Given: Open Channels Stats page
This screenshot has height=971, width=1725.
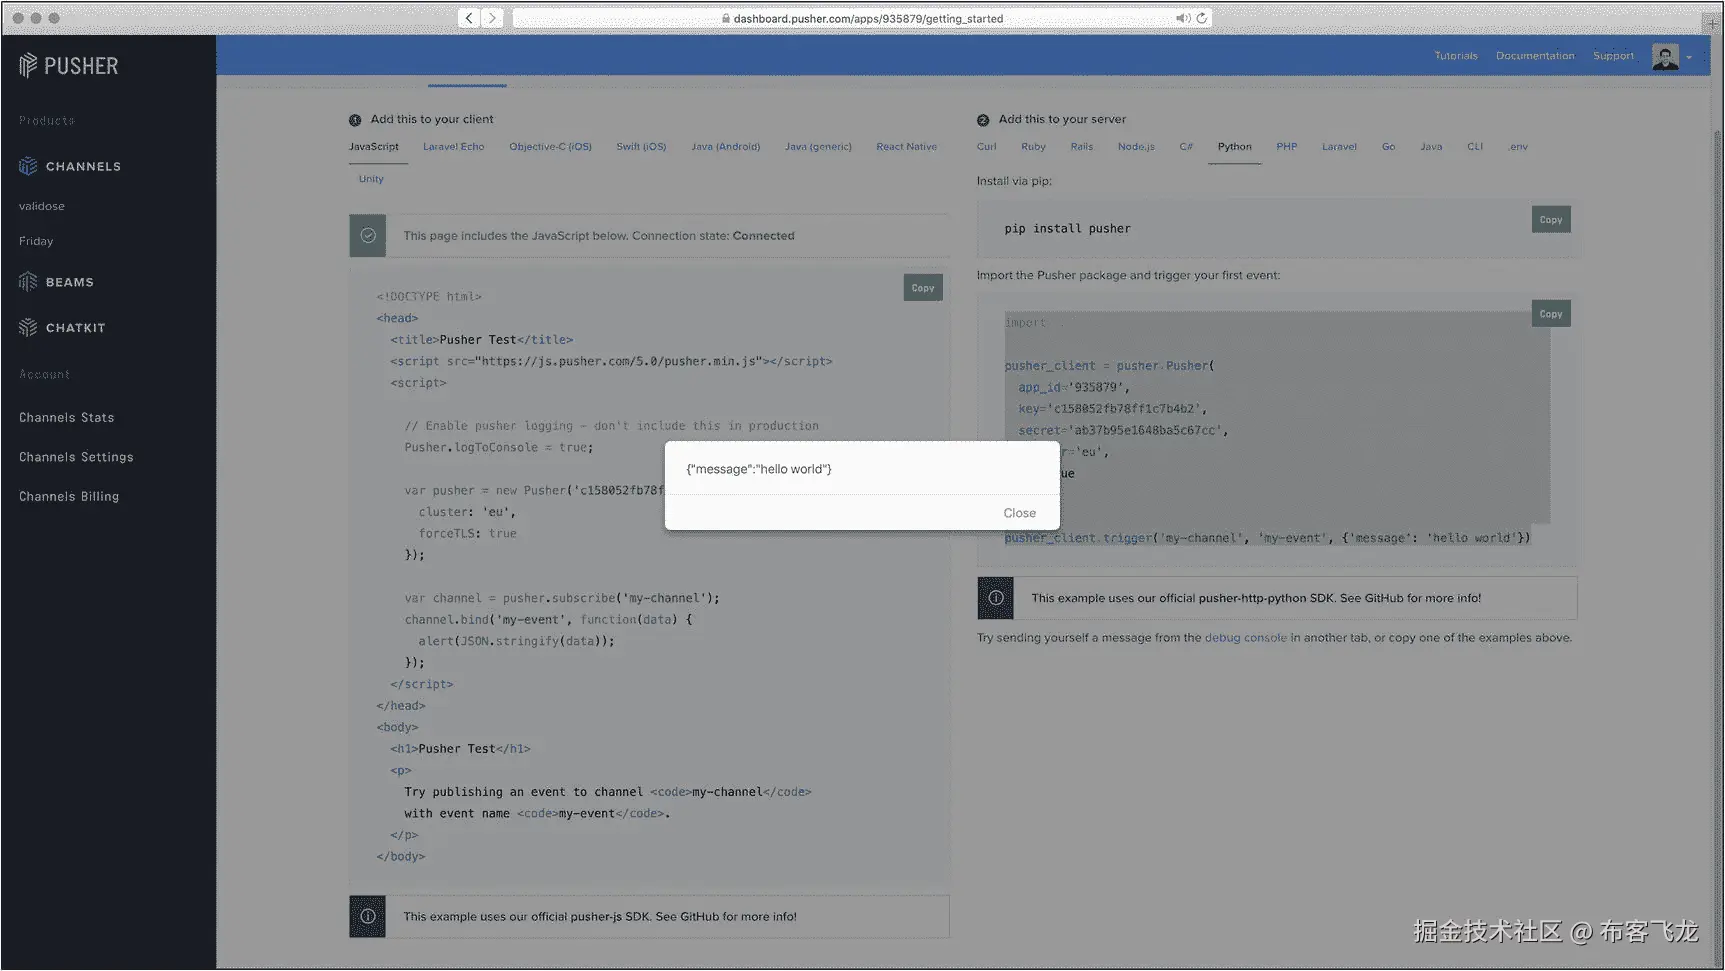Looking at the screenshot, I should click(67, 418).
